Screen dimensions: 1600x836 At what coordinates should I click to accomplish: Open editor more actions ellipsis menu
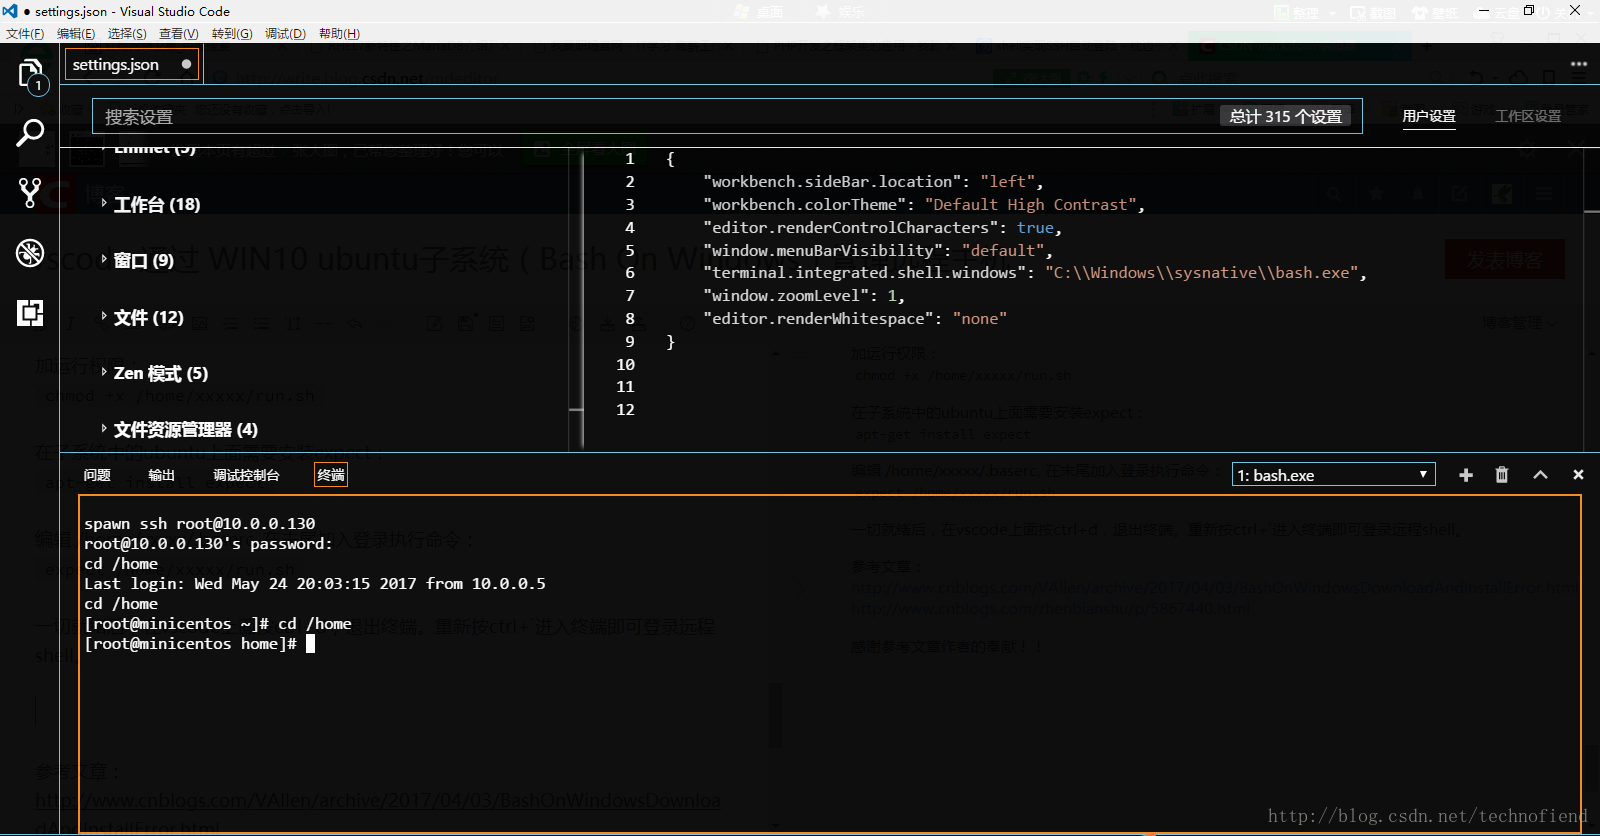(1579, 64)
